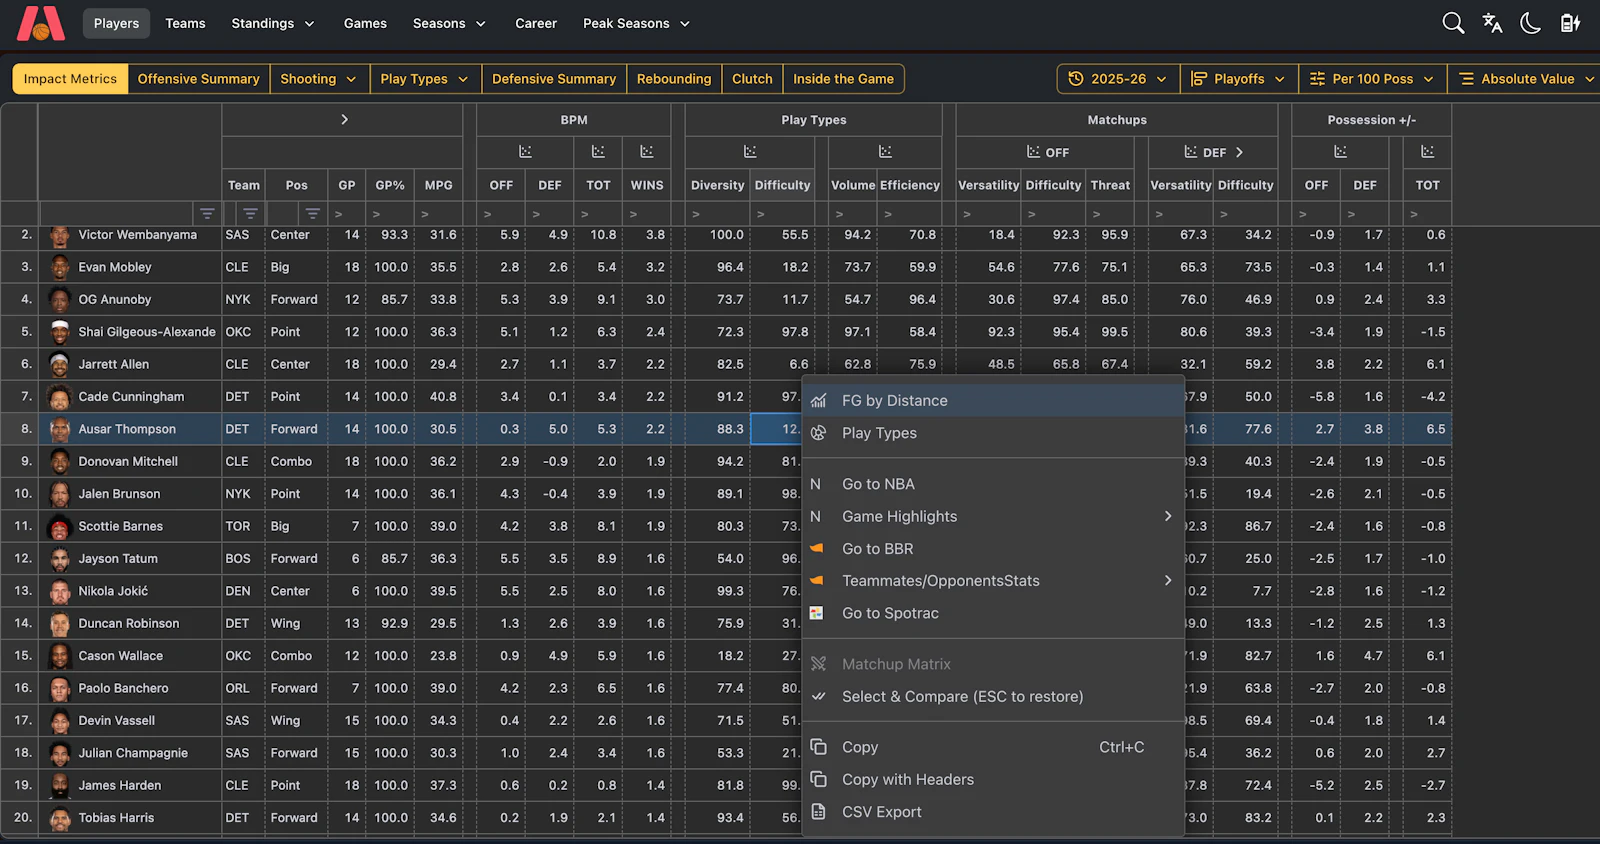This screenshot has width=1600, height=844.
Task: Switch to the Defensive Summary tab
Action: point(554,79)
